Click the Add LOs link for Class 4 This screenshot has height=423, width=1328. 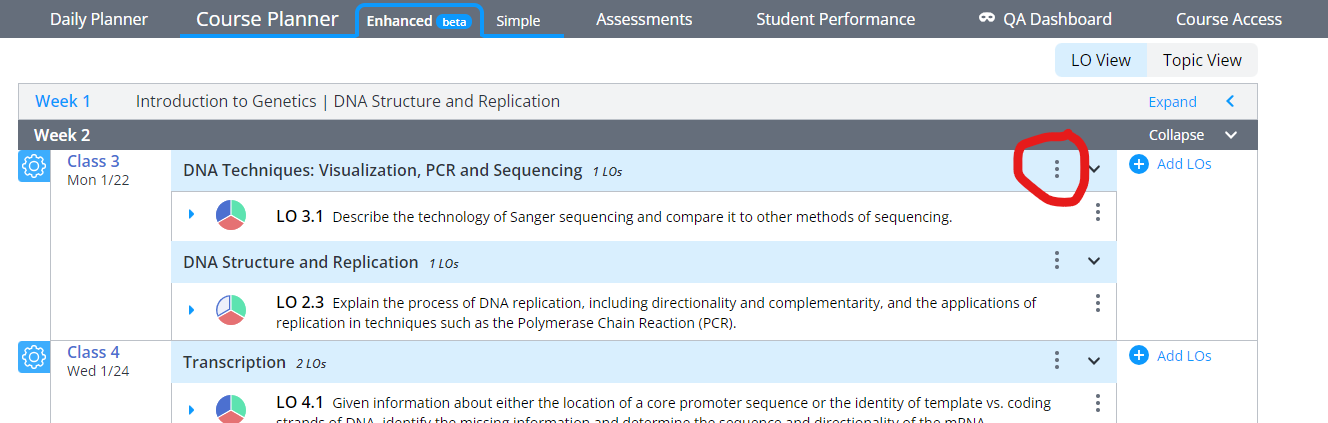1183,356
